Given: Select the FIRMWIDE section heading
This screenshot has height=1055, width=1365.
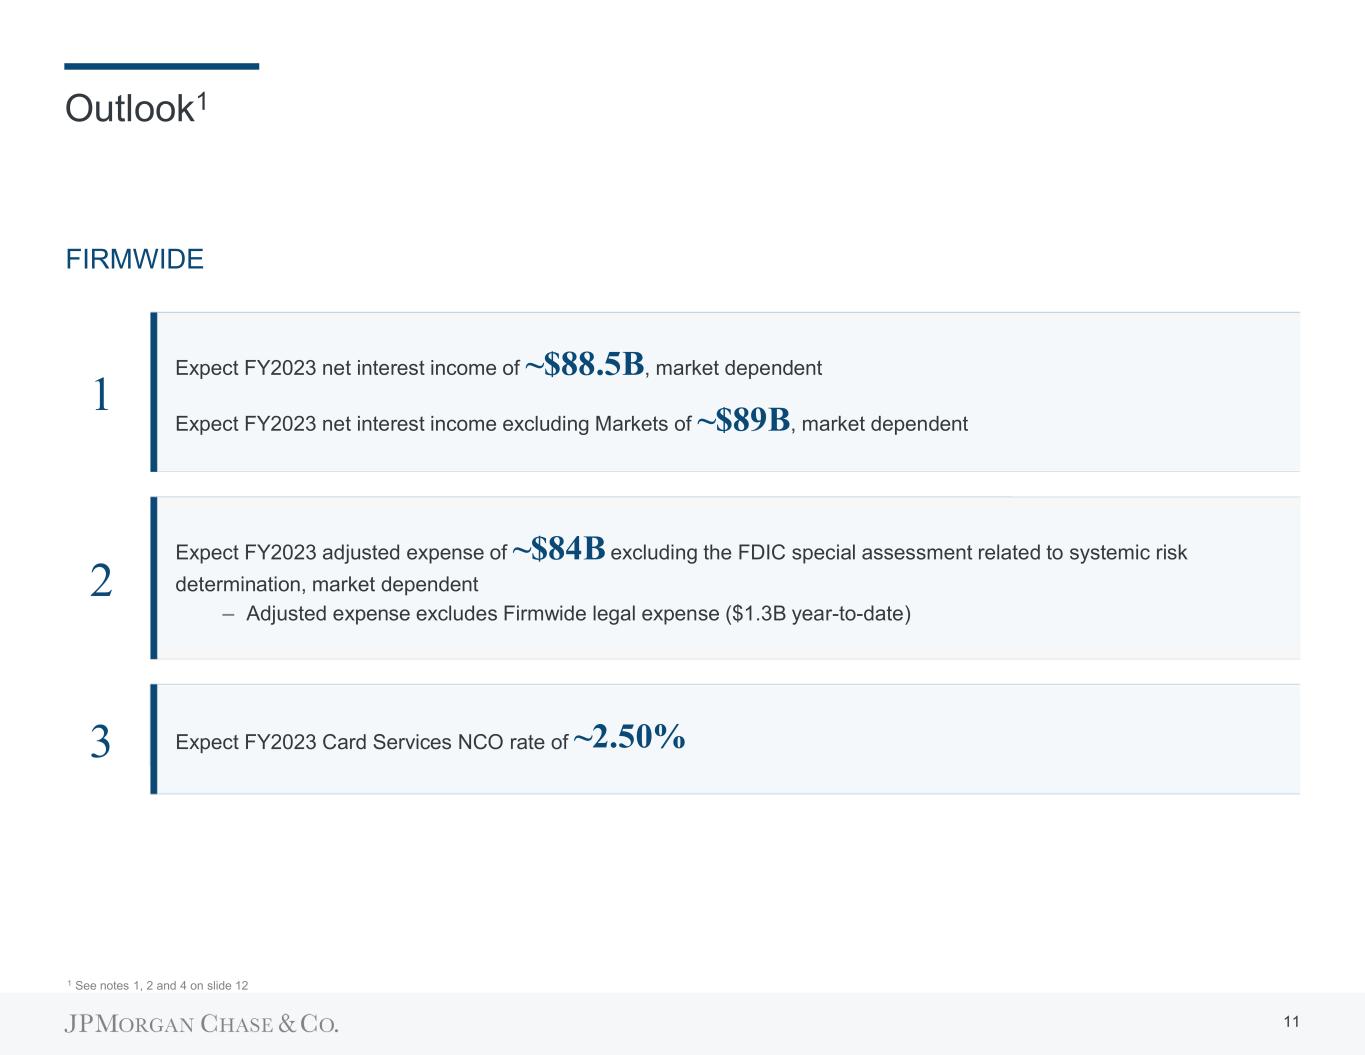Looking at the screenshot, I should (x=134, y=260).
